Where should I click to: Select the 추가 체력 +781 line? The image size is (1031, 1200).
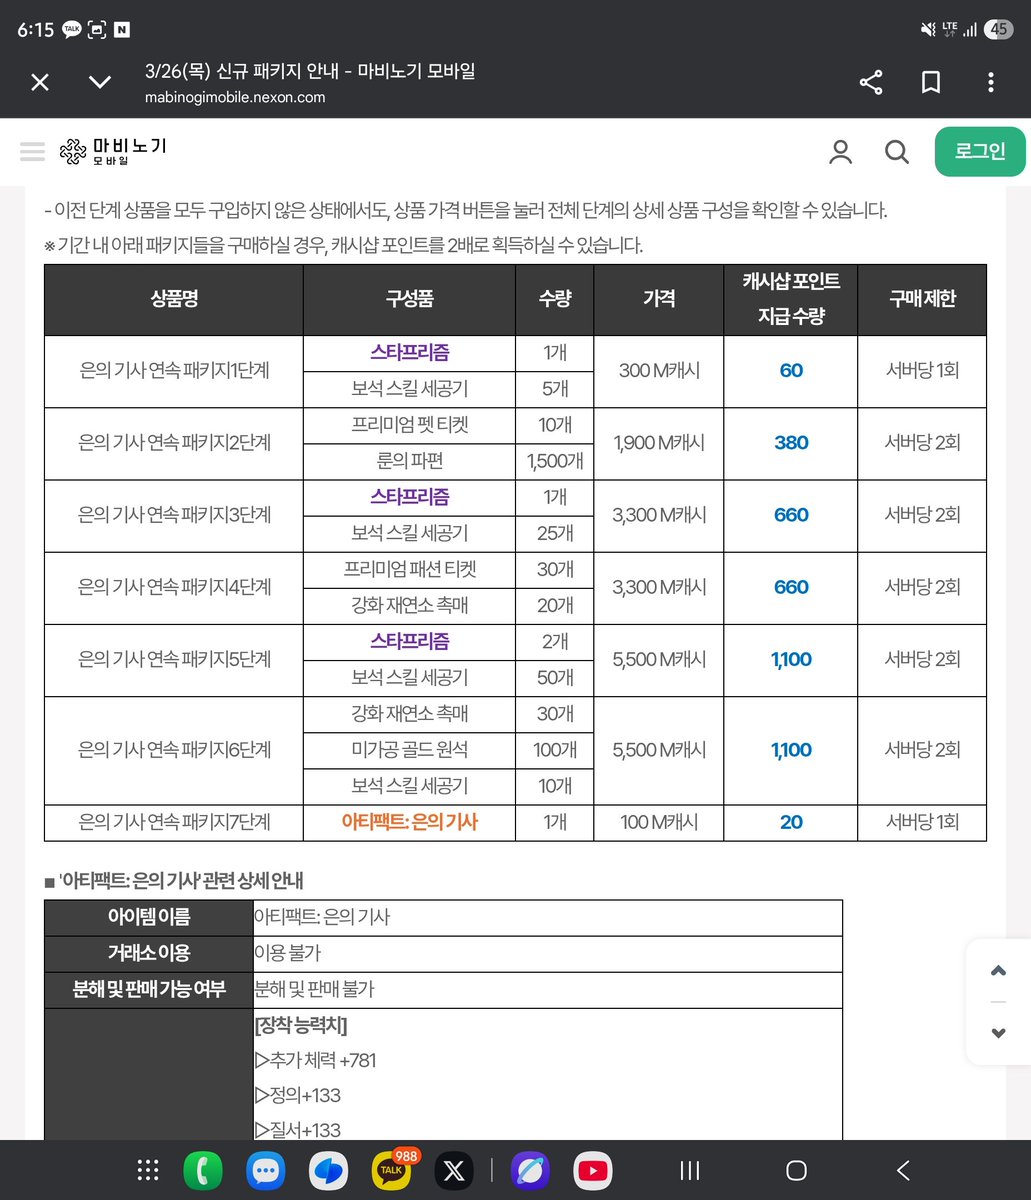[x=316, y=1060]
